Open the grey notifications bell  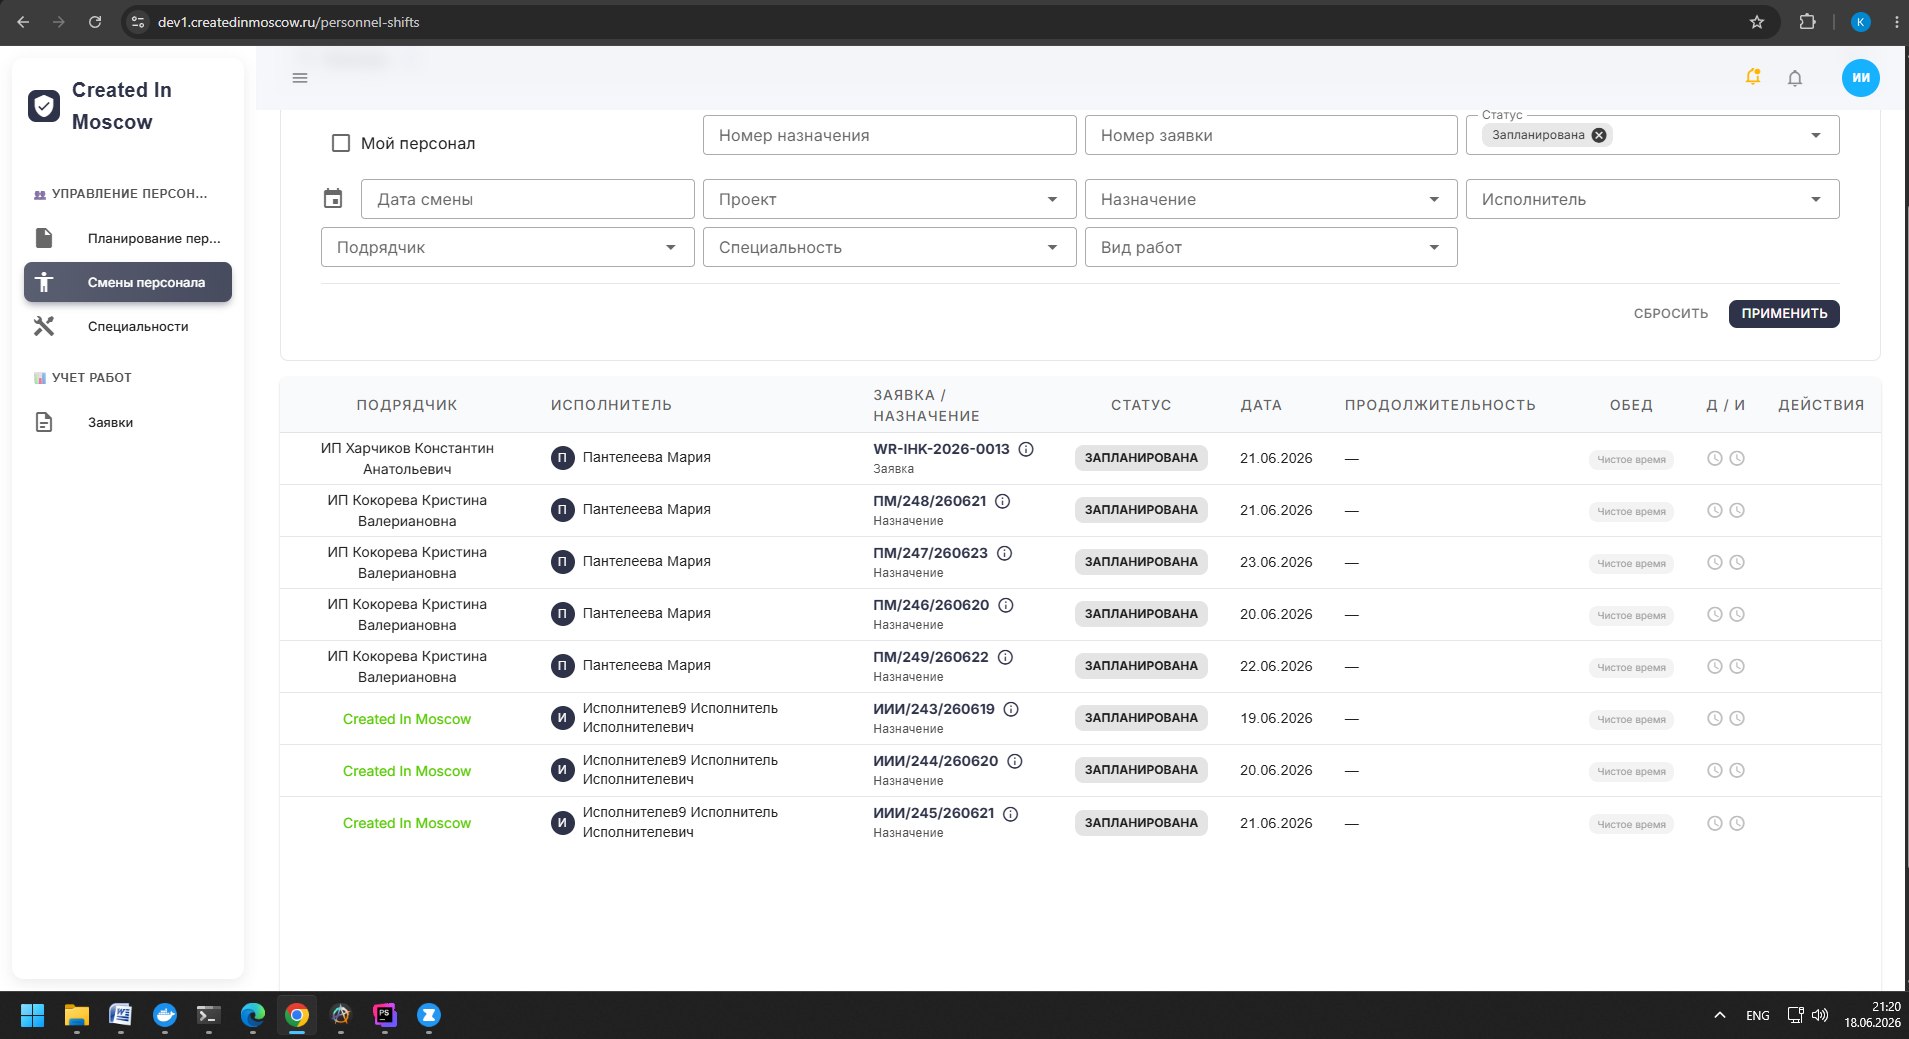click(x=1795, y=78)
